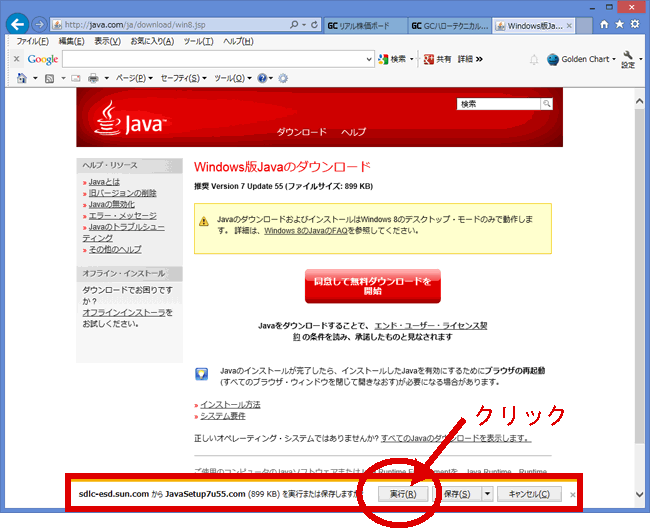Click the Java logo
This screenshot has width=650, height=528.
131,119
